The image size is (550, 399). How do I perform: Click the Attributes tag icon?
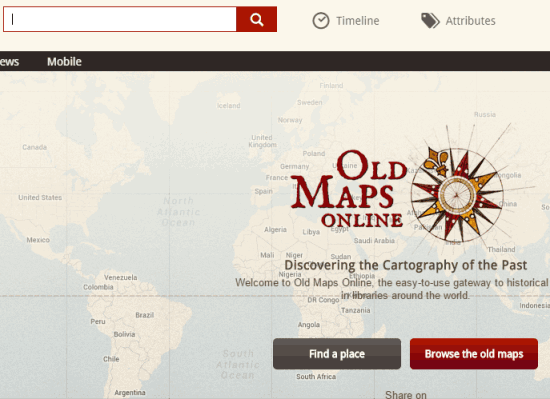point(430,21)
